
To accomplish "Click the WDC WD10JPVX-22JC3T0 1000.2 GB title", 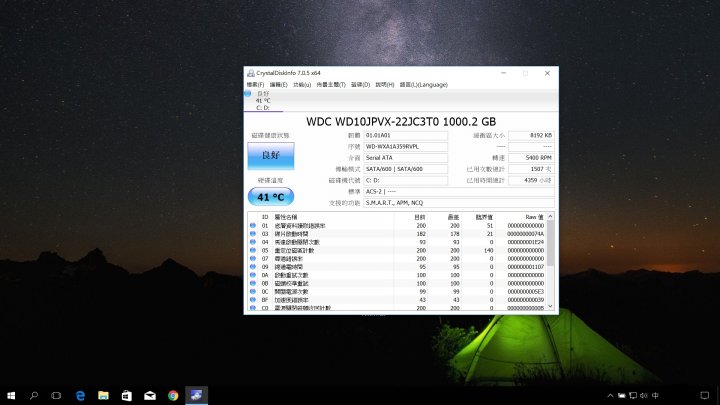I will 401,122.
